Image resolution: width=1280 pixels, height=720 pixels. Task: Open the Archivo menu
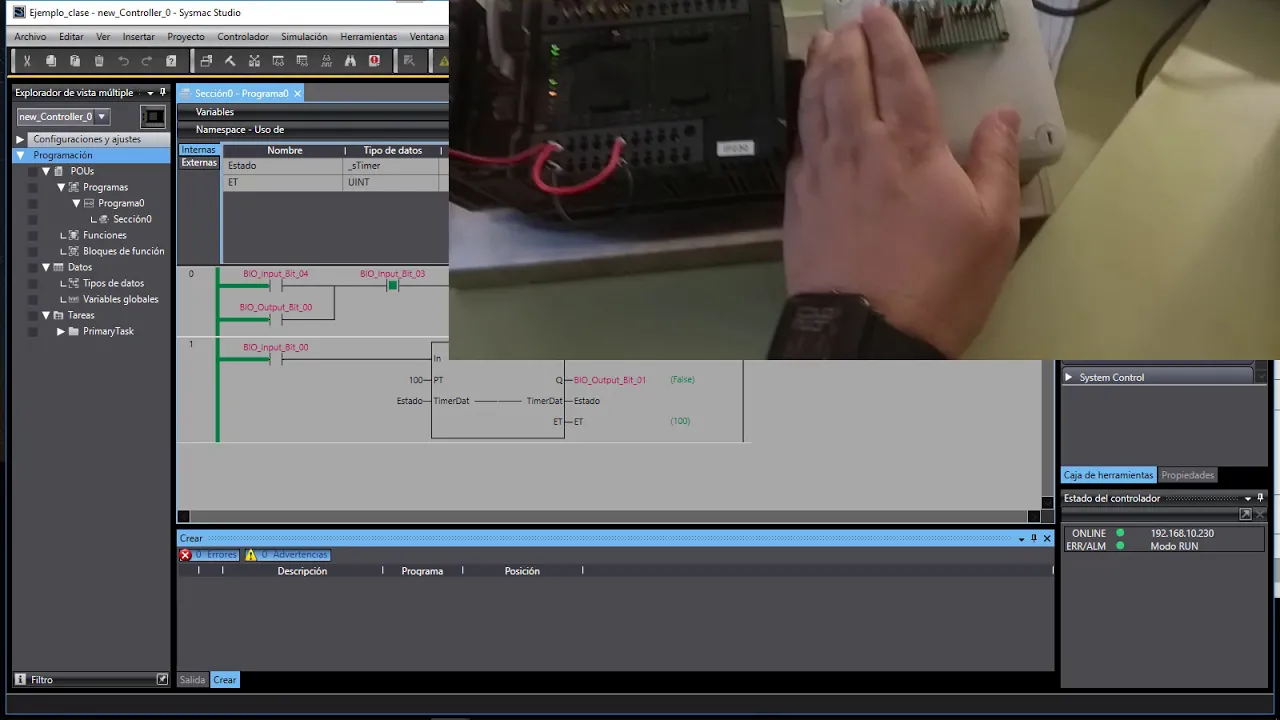(30, 36)
